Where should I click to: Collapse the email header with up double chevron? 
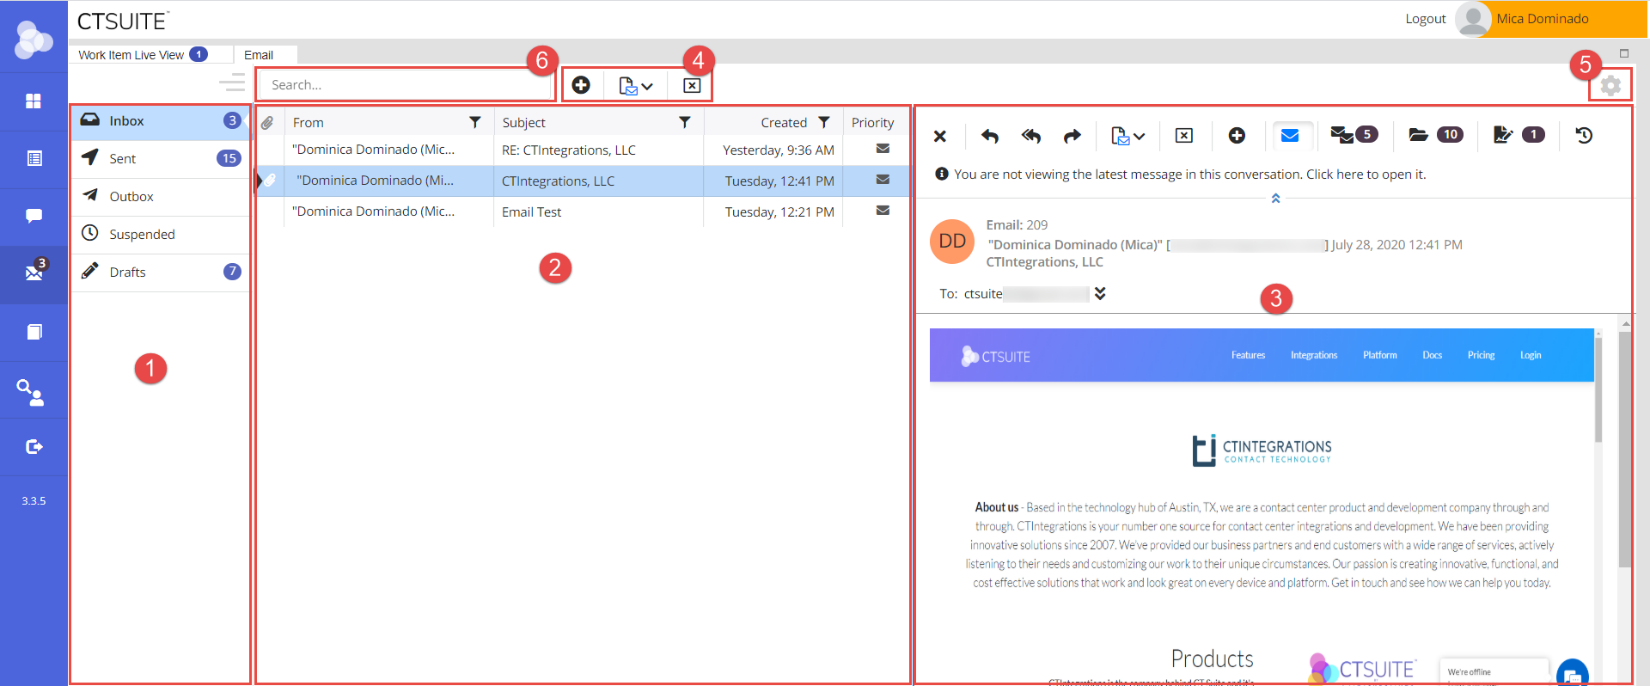1276,198
